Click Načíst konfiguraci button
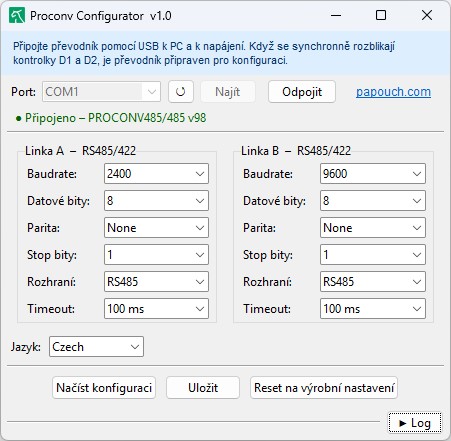 click(104, 388)
